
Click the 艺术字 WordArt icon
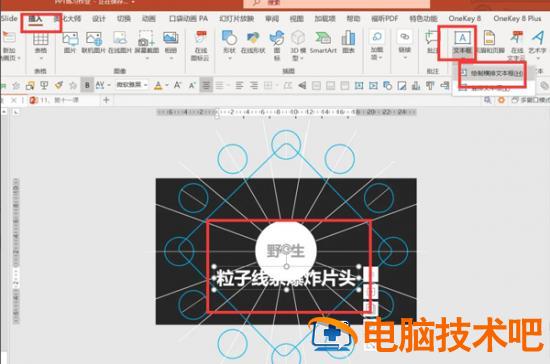click(x=537, y=38)
